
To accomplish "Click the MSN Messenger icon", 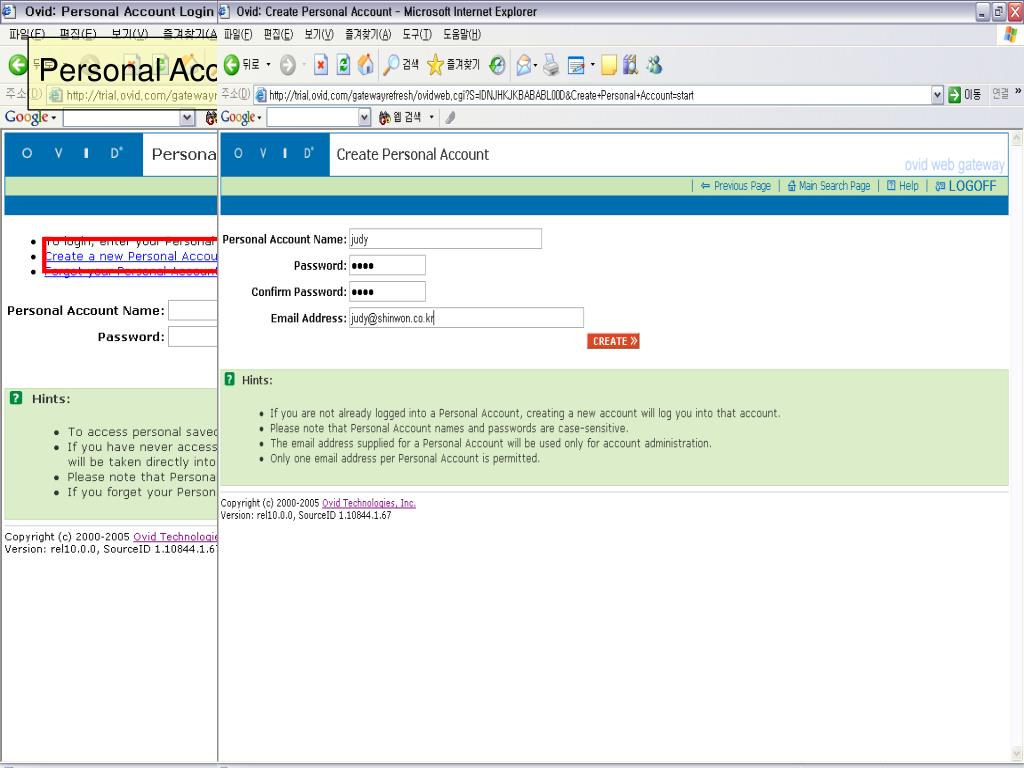I will (654, 65).
